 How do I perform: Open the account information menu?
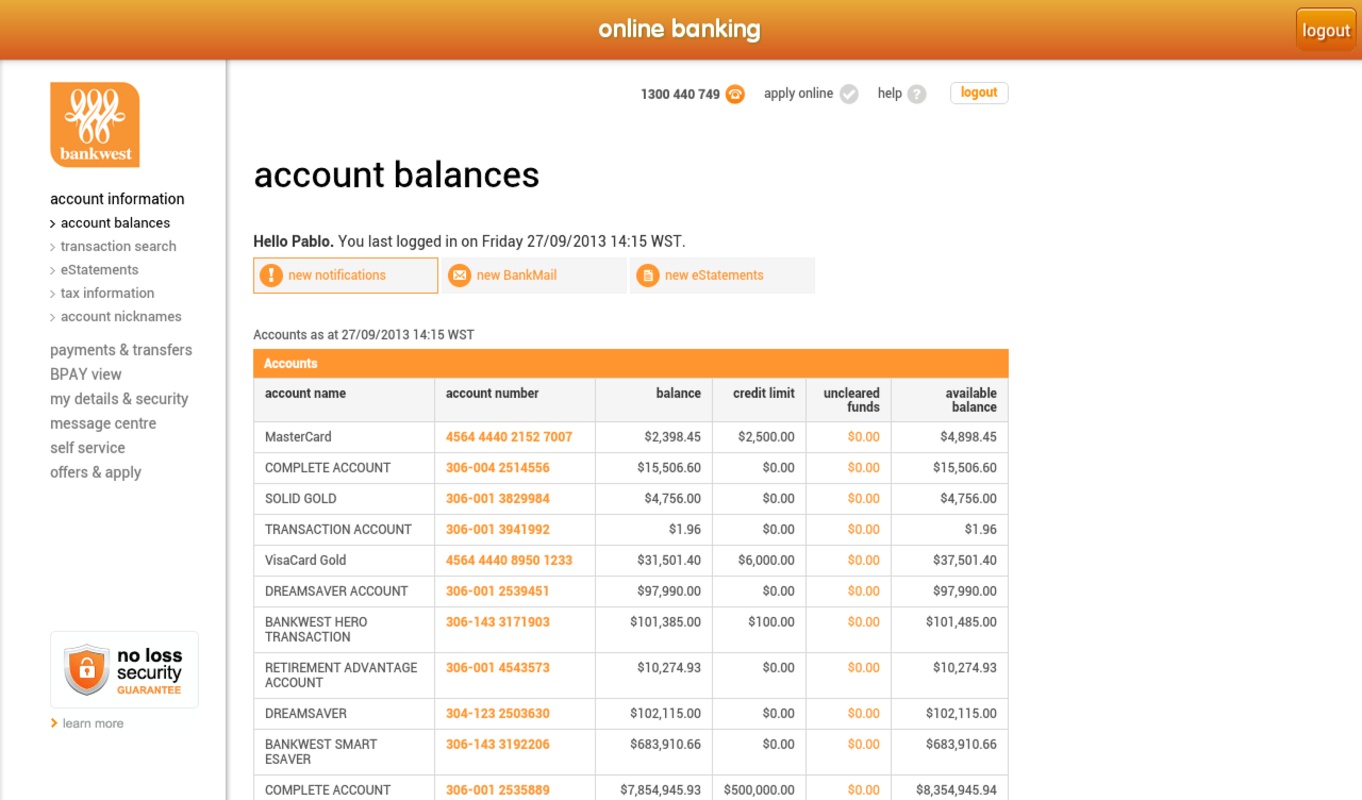click(x=117, y=199)
